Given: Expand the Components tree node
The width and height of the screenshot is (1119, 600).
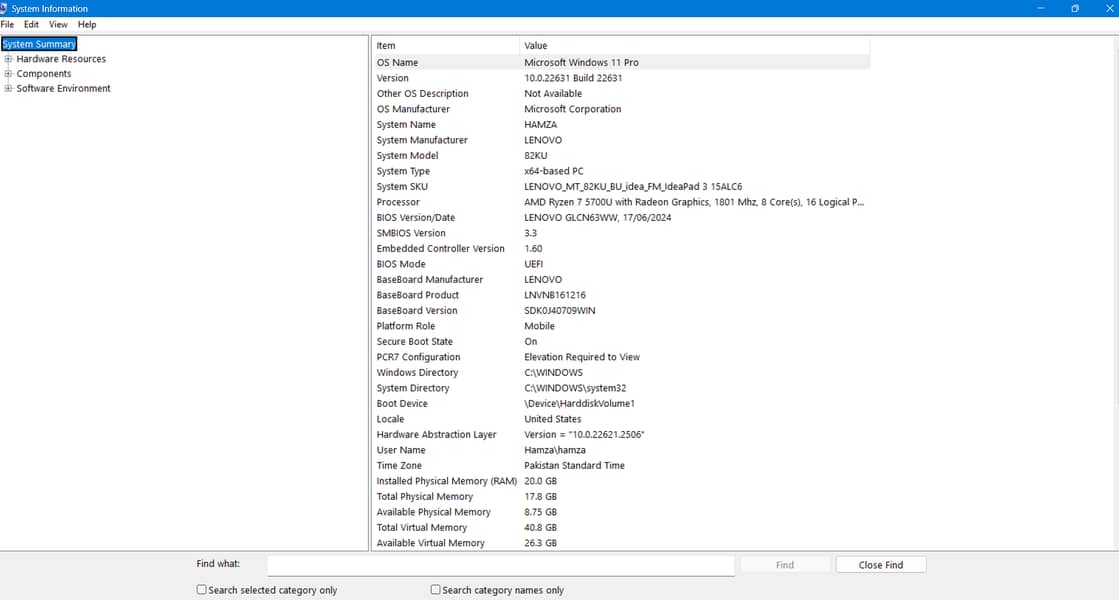Looking at the screenshot, I should pyautogui.click(x=9, y=74).
